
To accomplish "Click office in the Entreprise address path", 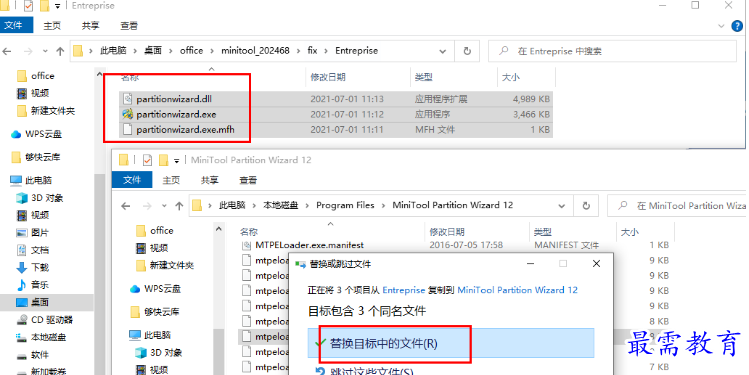I will (191, 51).
